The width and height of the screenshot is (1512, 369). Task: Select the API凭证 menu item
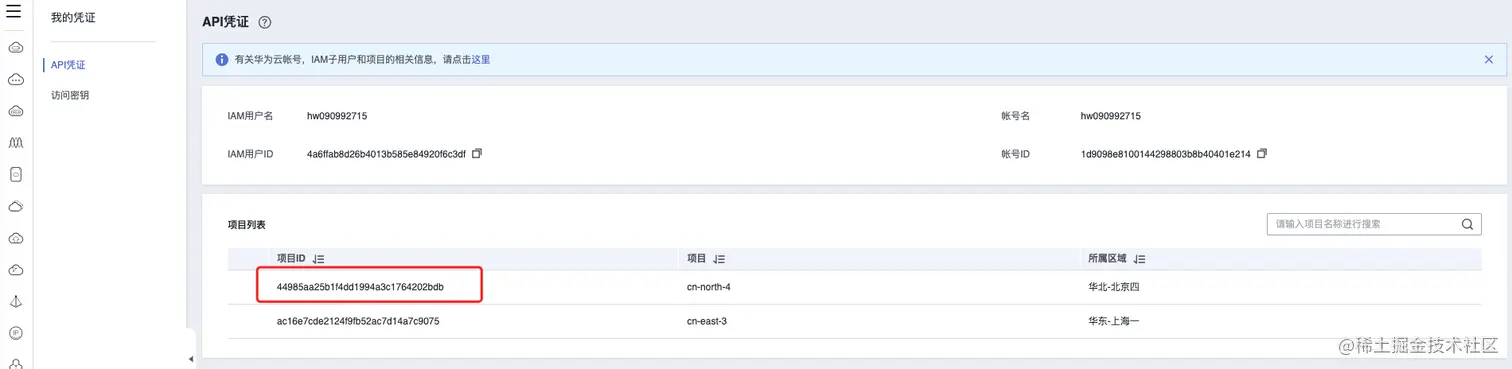pos(69,65)
